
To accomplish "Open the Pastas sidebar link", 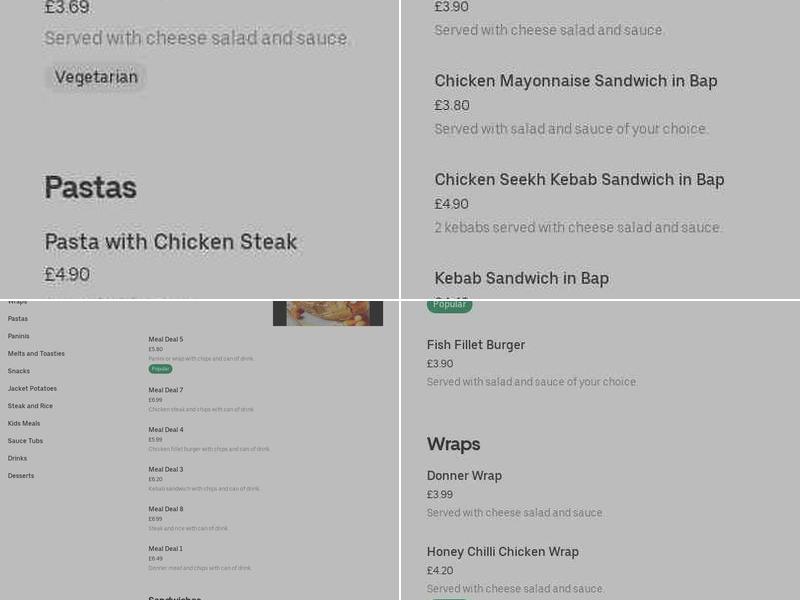I will point(17,318).
